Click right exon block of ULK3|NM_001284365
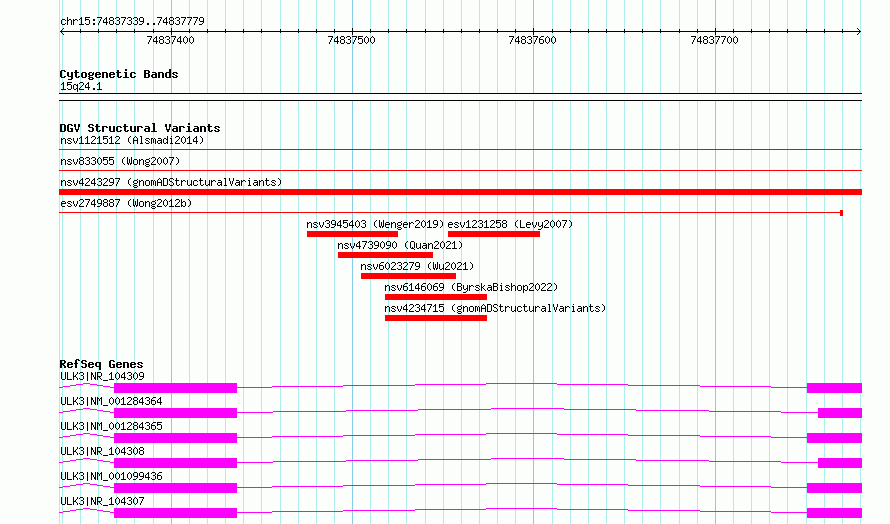 [834, 438]
